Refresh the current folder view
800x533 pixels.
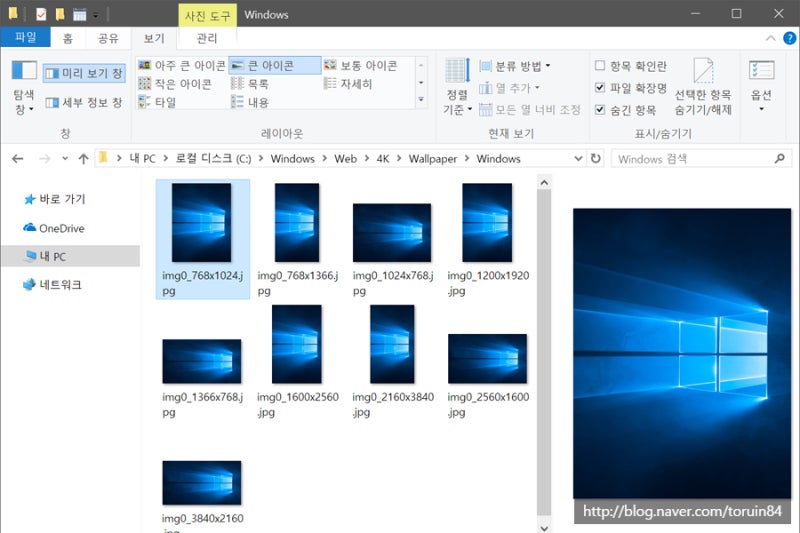595,159
